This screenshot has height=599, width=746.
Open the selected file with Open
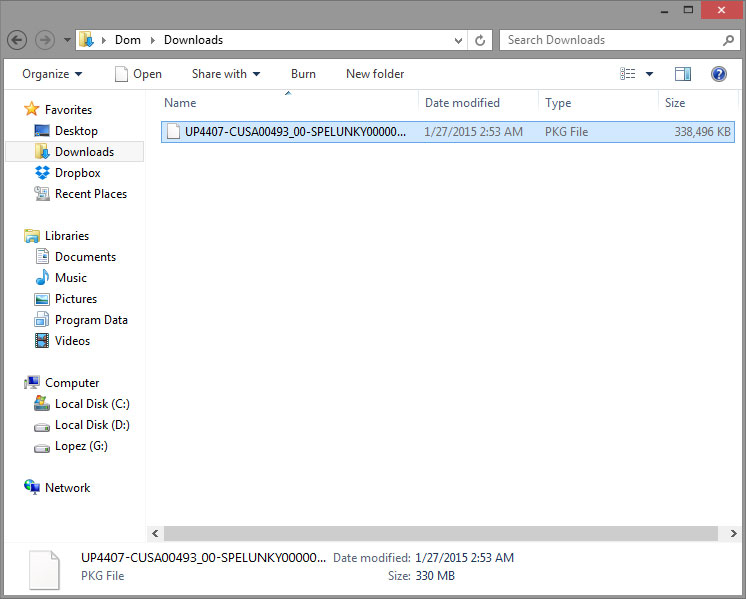tap(138, 74)
